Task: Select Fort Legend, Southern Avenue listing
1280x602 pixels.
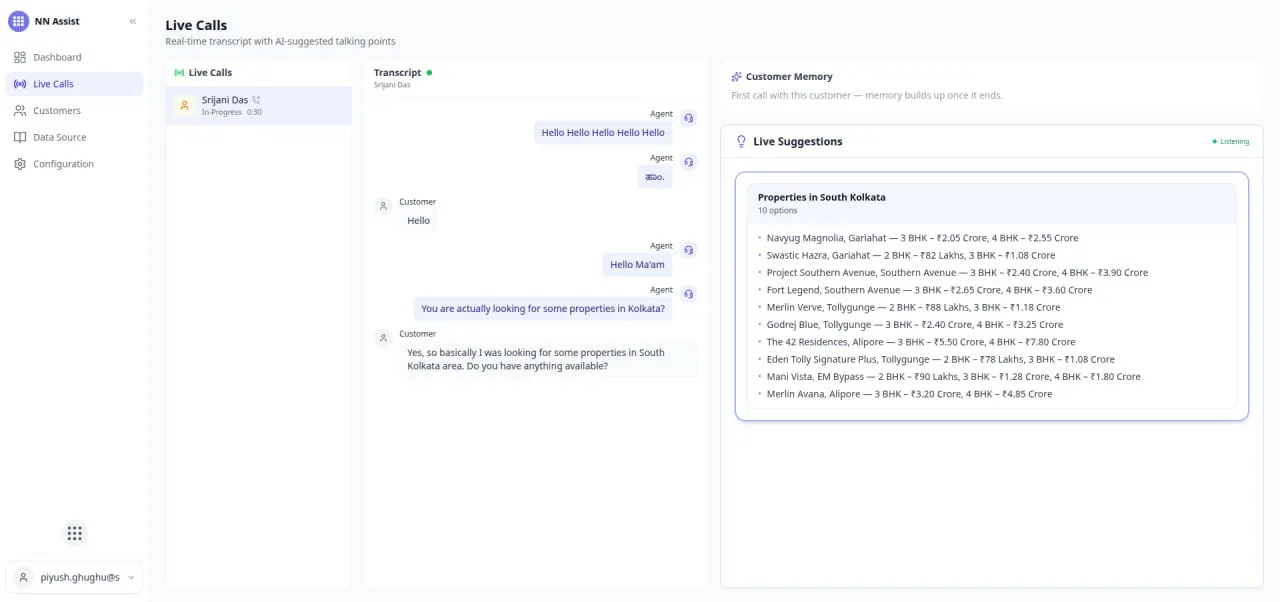Action: pyautogui.click(x=929, y=290)
